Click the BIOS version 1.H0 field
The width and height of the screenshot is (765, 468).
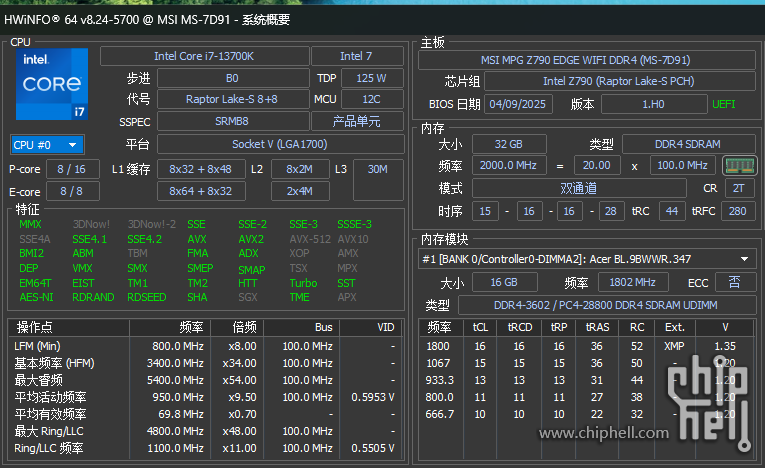coord(654,104)
